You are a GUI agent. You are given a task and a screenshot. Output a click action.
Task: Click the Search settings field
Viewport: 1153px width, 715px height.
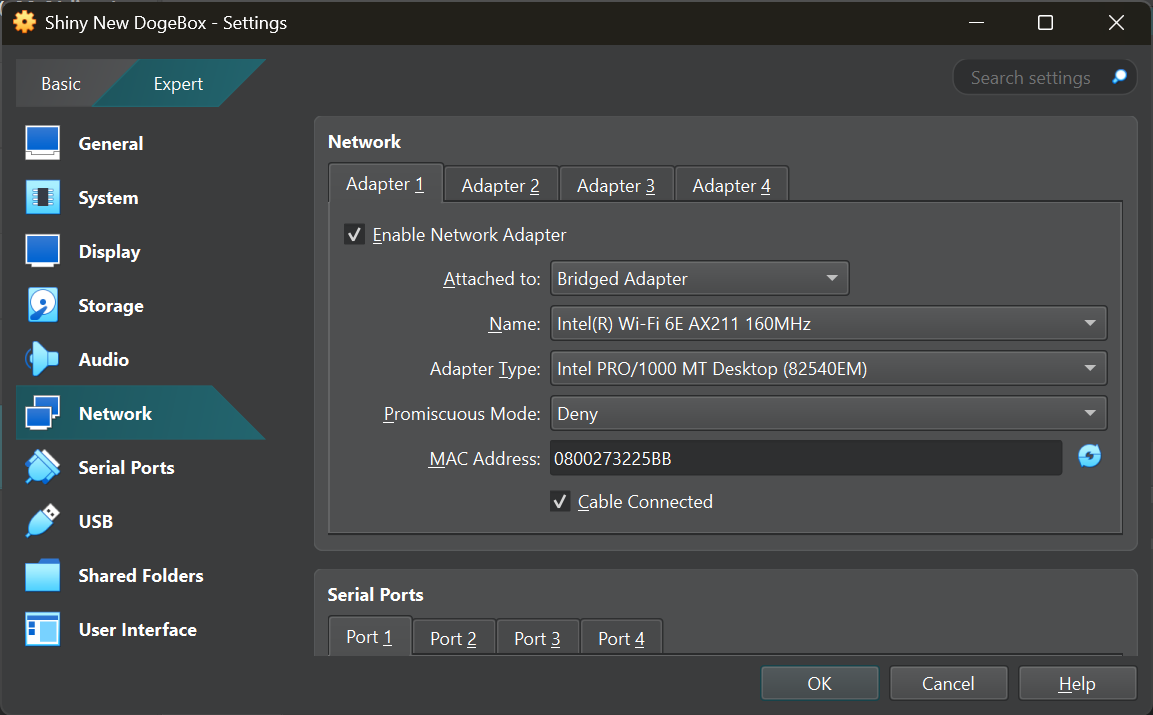click(x=1045, y=77)
